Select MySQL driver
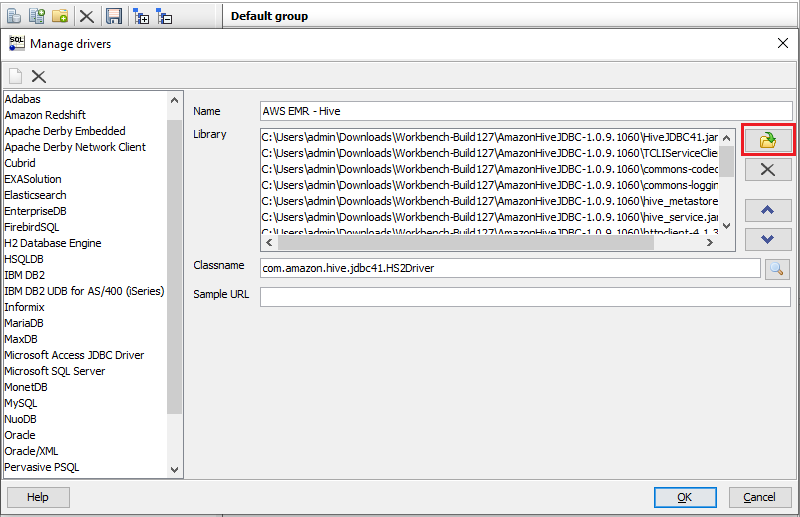 [85, 403]
